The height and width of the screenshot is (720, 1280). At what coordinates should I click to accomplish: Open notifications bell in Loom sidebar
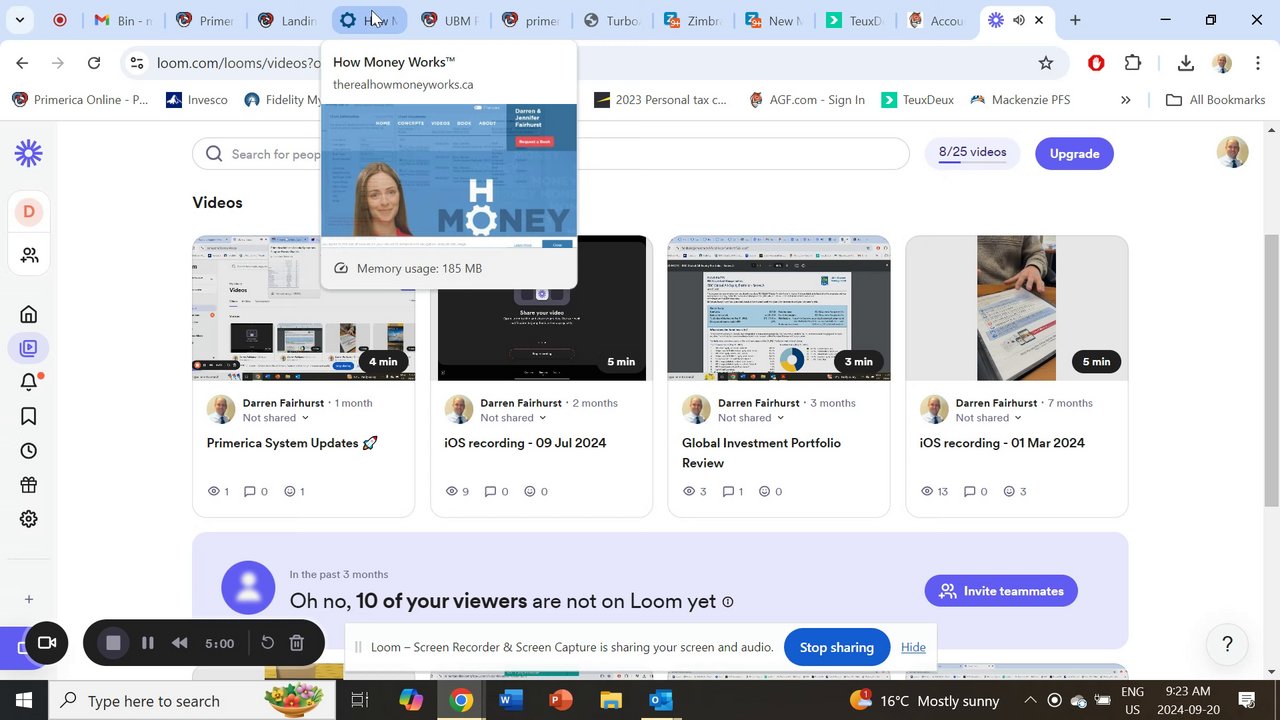coord(29,382)
